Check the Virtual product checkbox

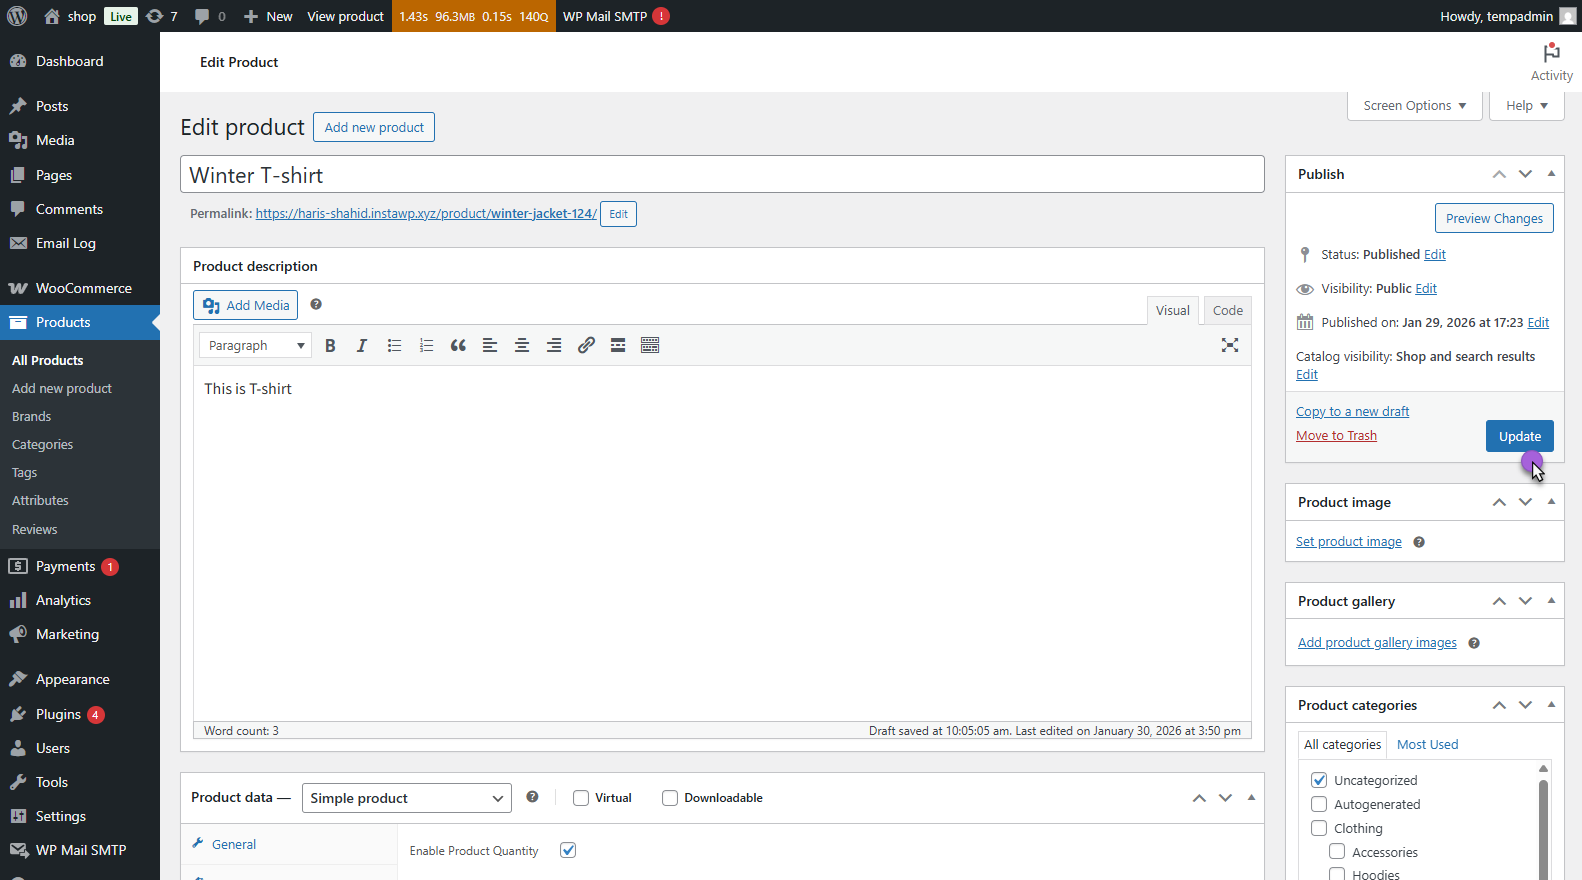[581, 798]
